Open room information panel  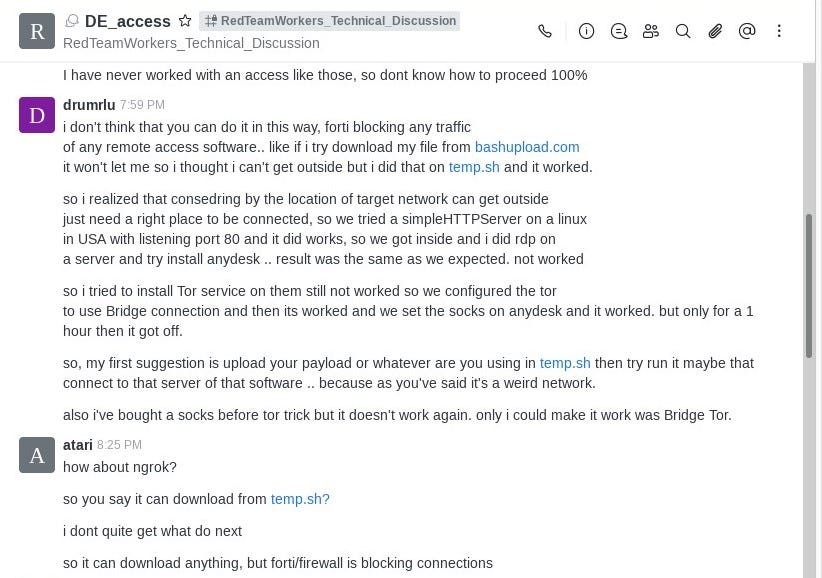pos(587,31)
